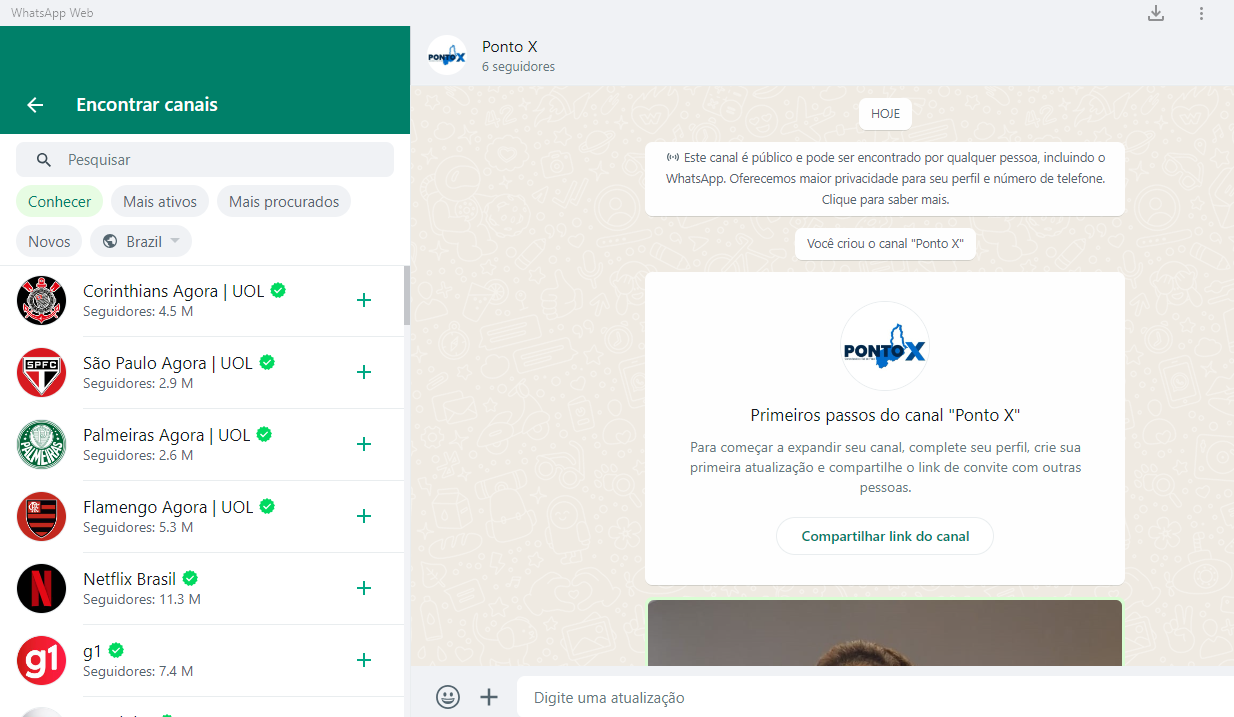Click the HOJE date label
Screen dimensions: 1234x717
coord(885,114)
